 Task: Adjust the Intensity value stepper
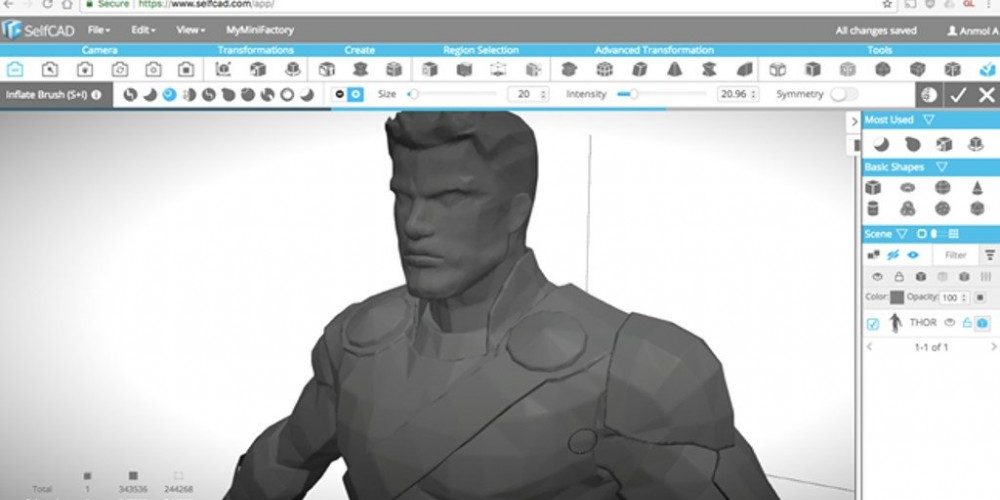[x=754, y=94]
